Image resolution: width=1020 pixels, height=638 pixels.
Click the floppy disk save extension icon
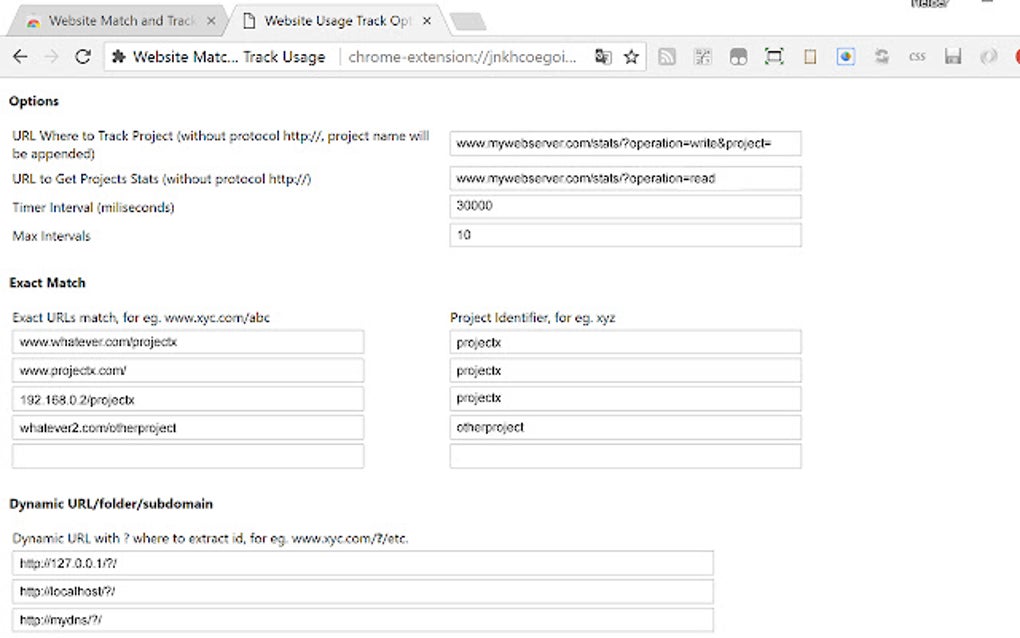coord(953,57)
